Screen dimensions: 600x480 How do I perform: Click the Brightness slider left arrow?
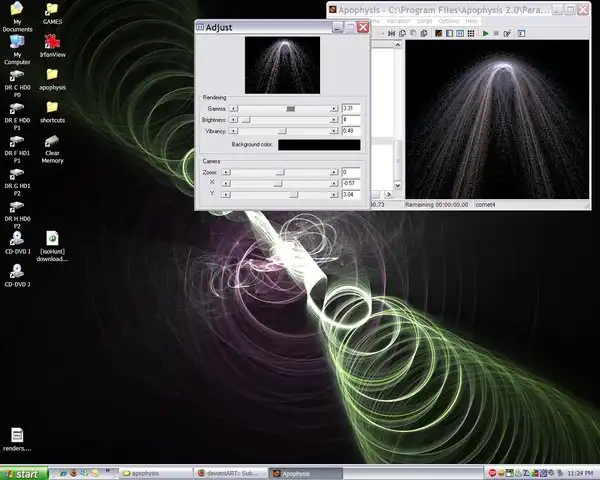tap(233, 119)
